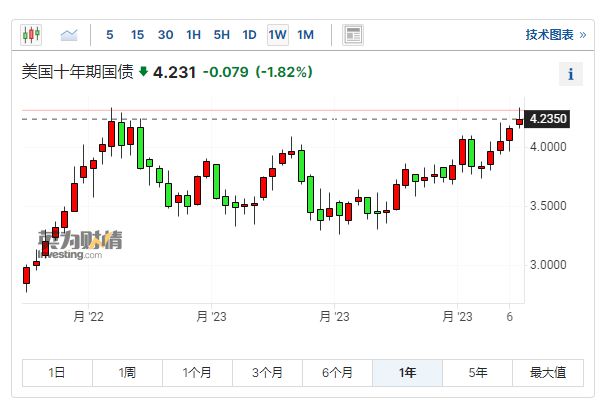Open the 技术图表 link
This screenshot has width=607, height=405.
(x=556, y=35)
